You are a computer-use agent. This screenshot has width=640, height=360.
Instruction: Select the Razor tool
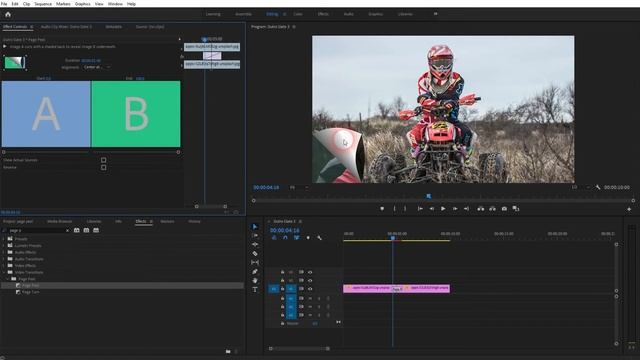255,253
